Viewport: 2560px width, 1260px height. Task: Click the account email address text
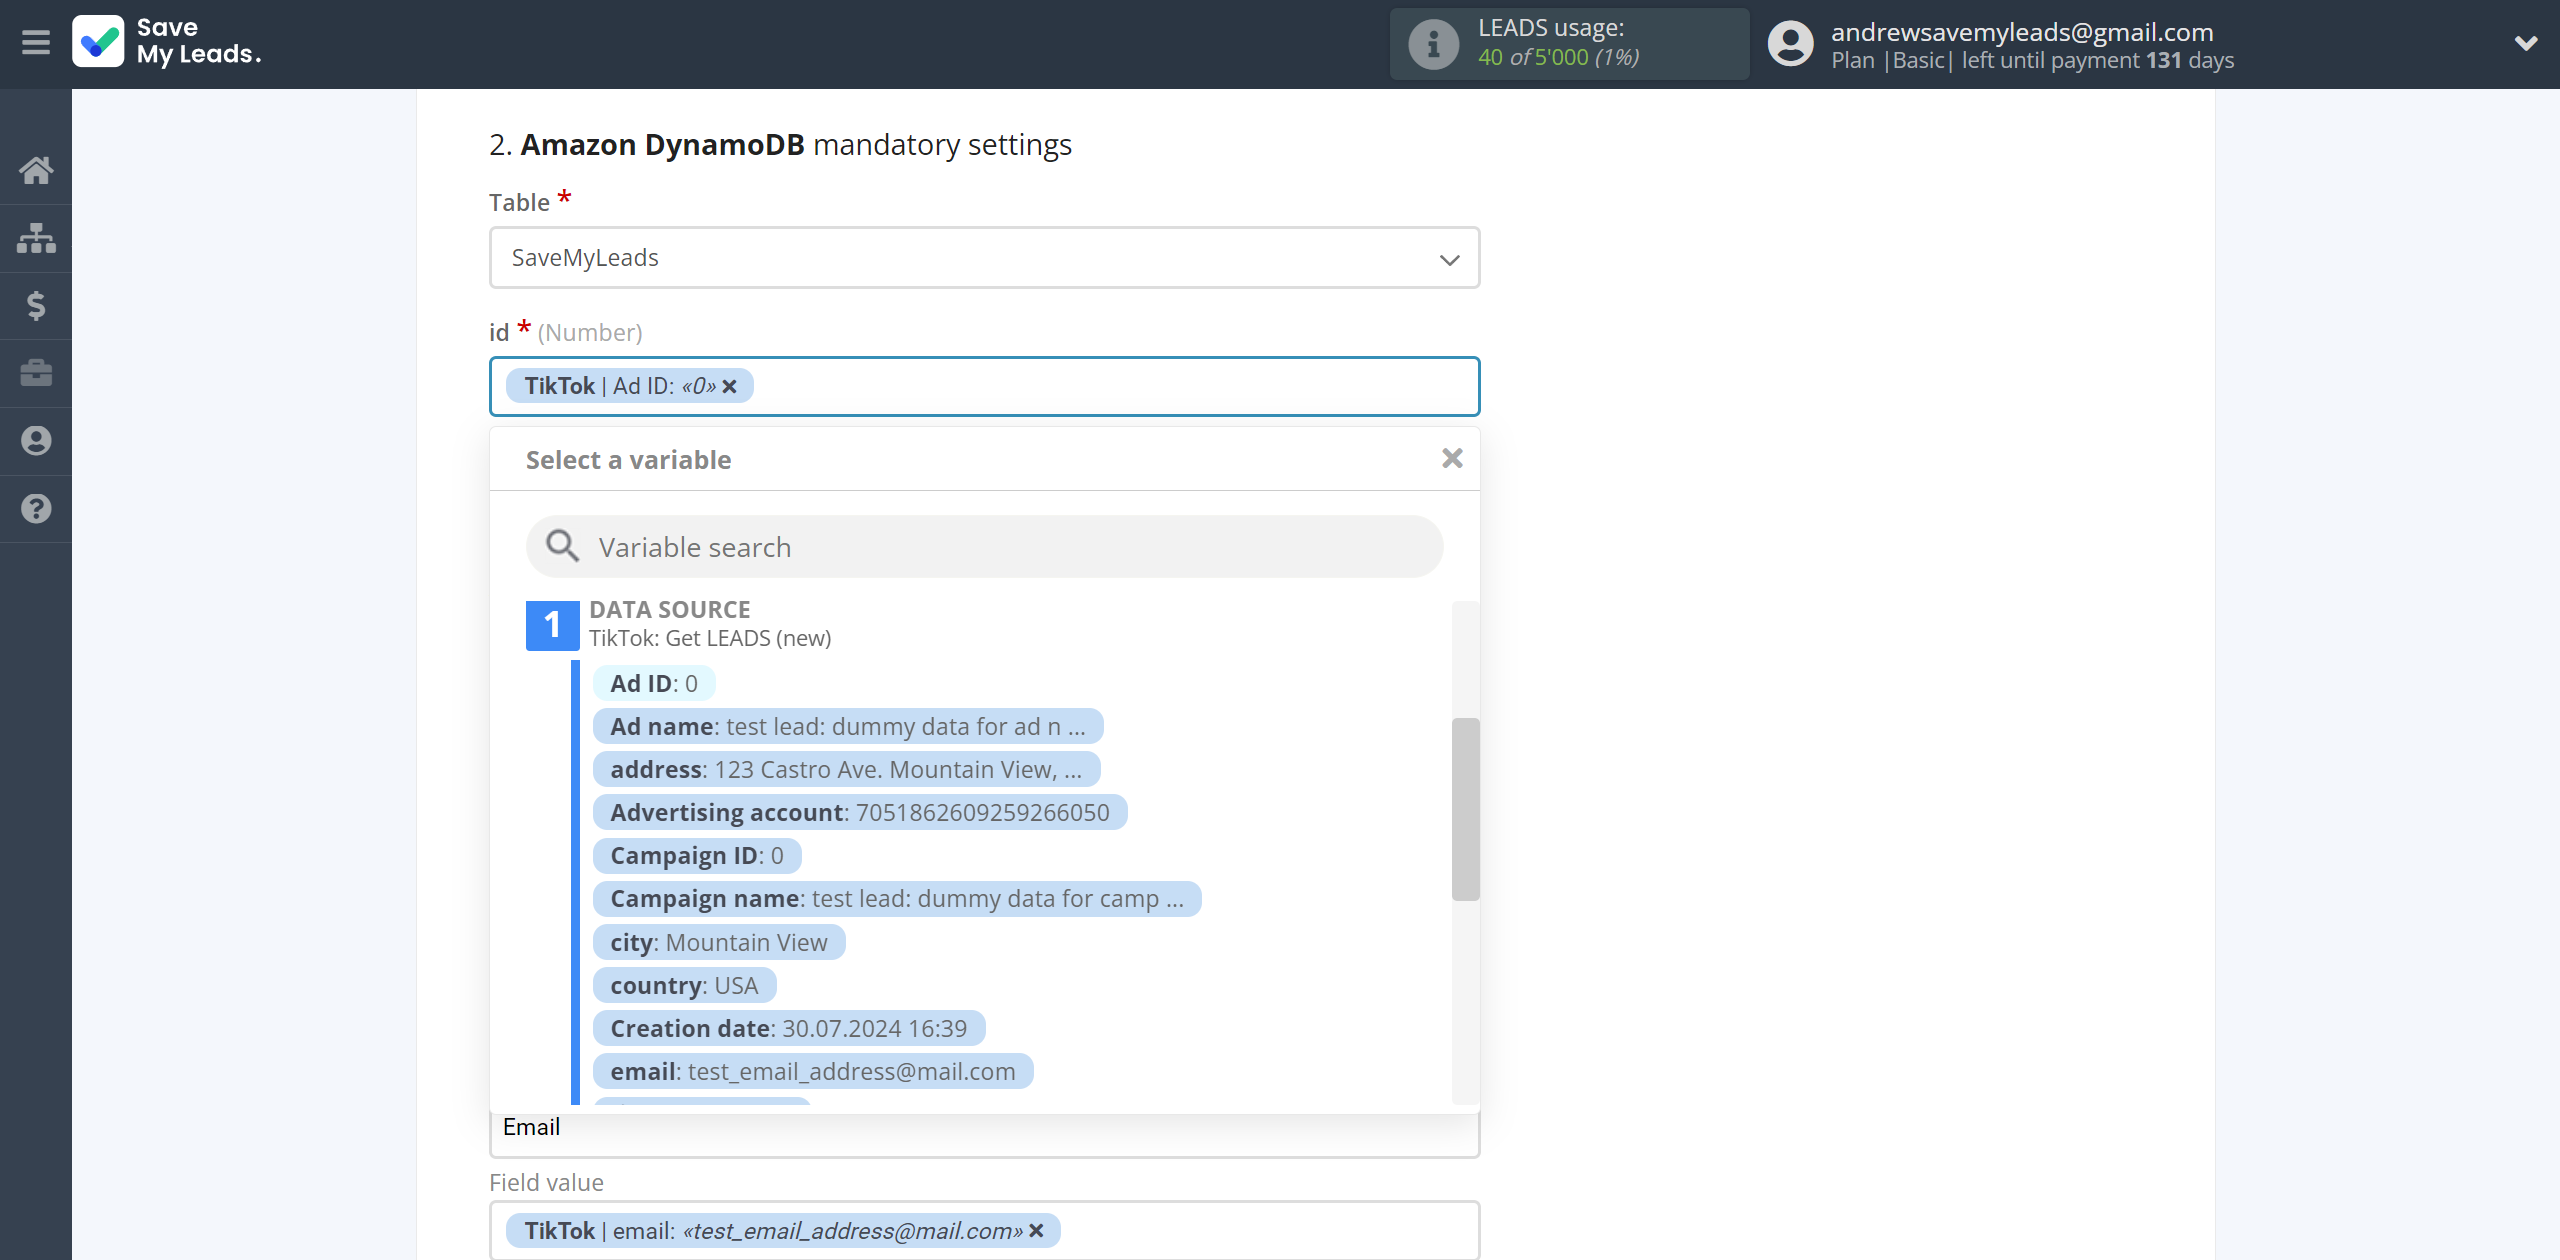point(2022,32)
